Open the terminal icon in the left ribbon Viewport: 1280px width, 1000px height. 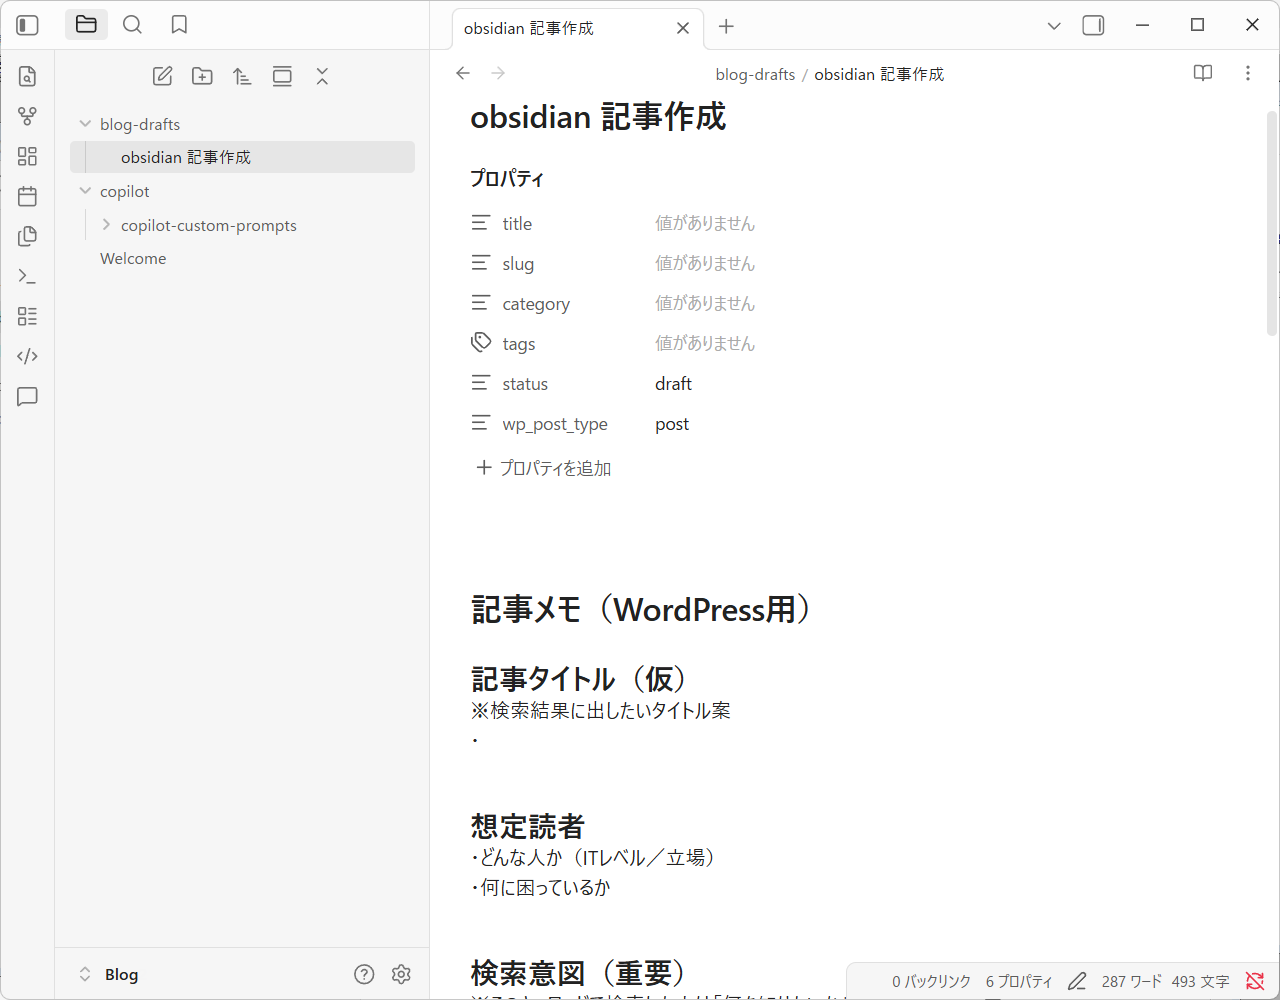coord(27,276)
